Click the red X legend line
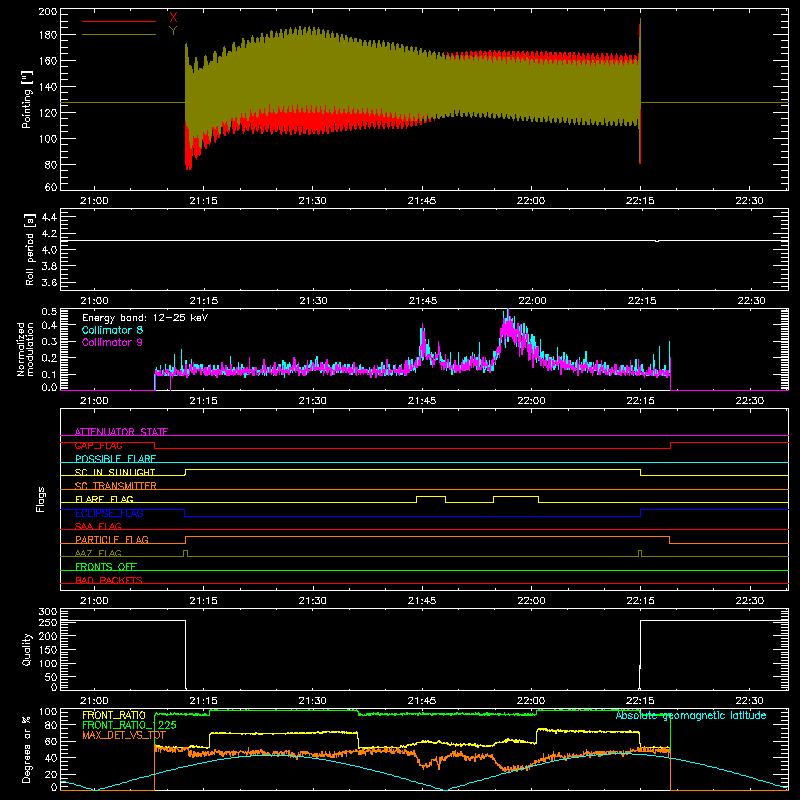This screenshot has height=800, width=800. tap(119, 21)
